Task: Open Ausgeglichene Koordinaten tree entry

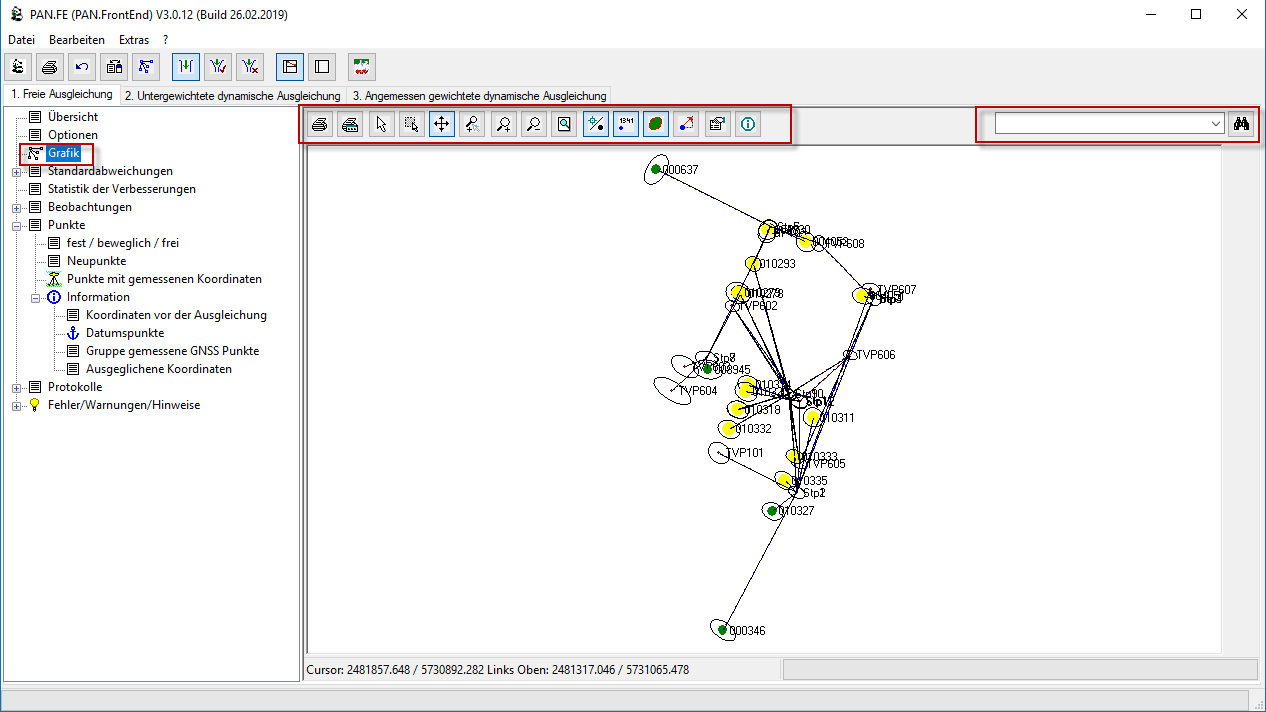Action: pyautogui.click(x=158, y=369)
